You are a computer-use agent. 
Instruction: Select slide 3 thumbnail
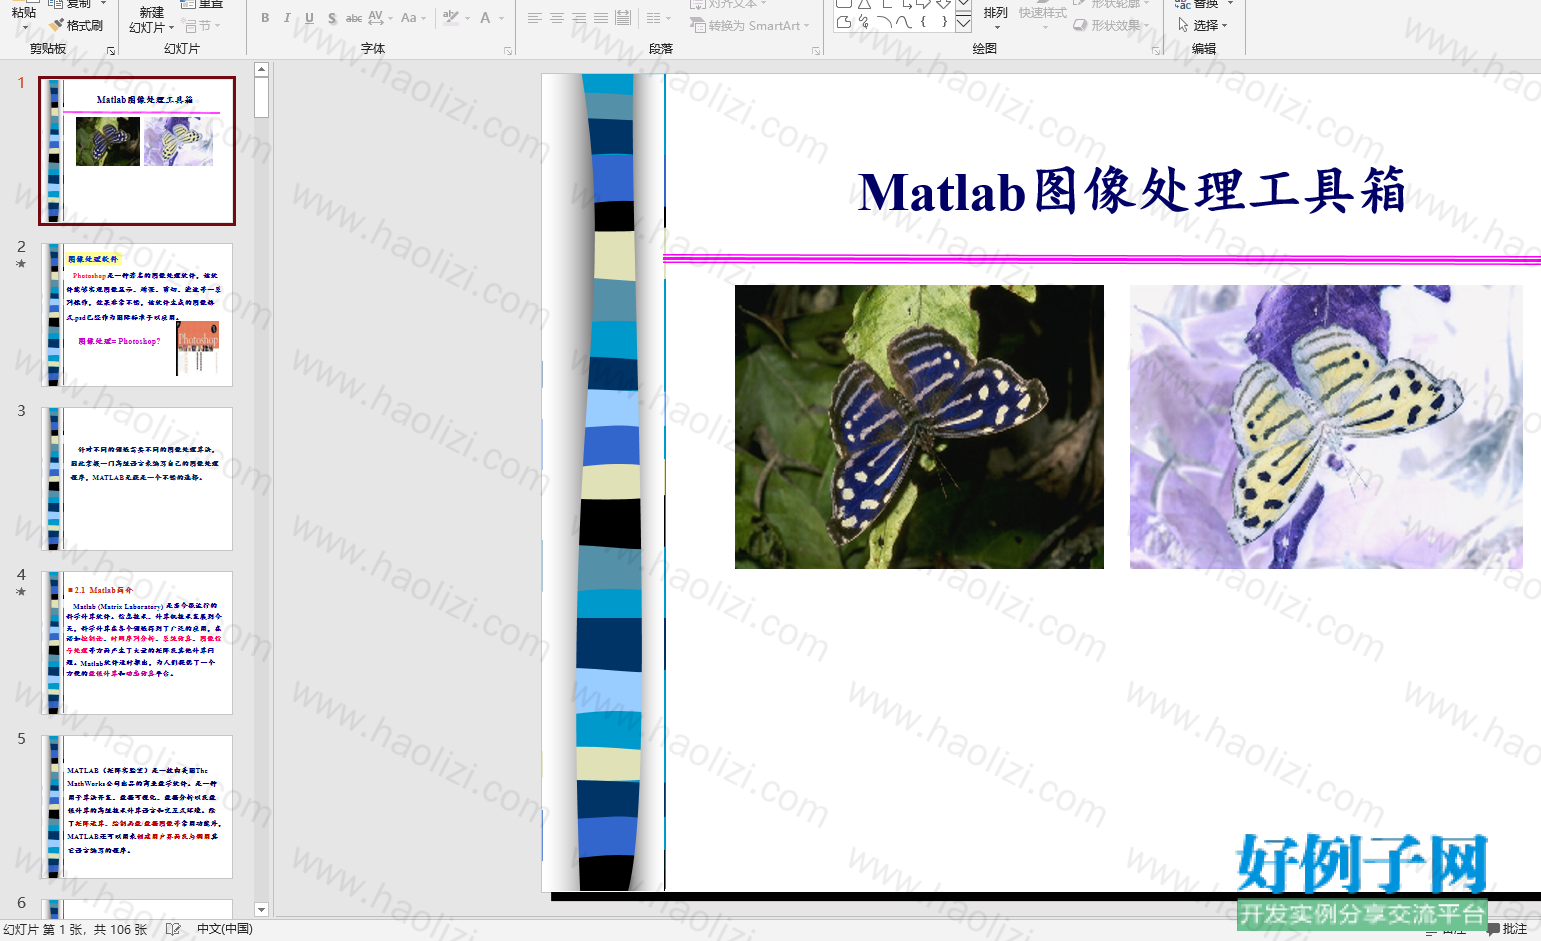pos(138,479)
